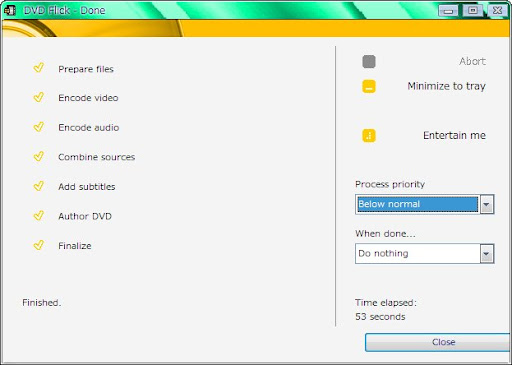Click the checkmark beside Encode video

pyautogui.click(x=39, y=97)
